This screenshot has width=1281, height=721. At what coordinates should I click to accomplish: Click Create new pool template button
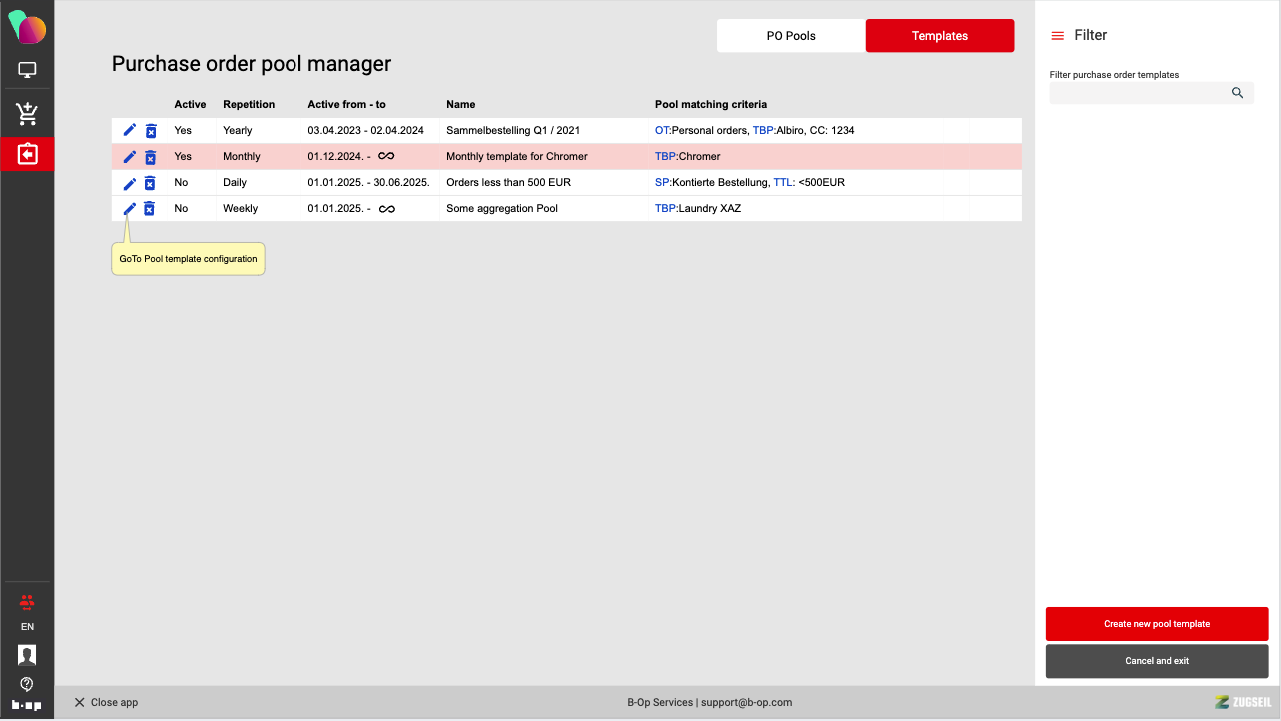click(1156, 624)
